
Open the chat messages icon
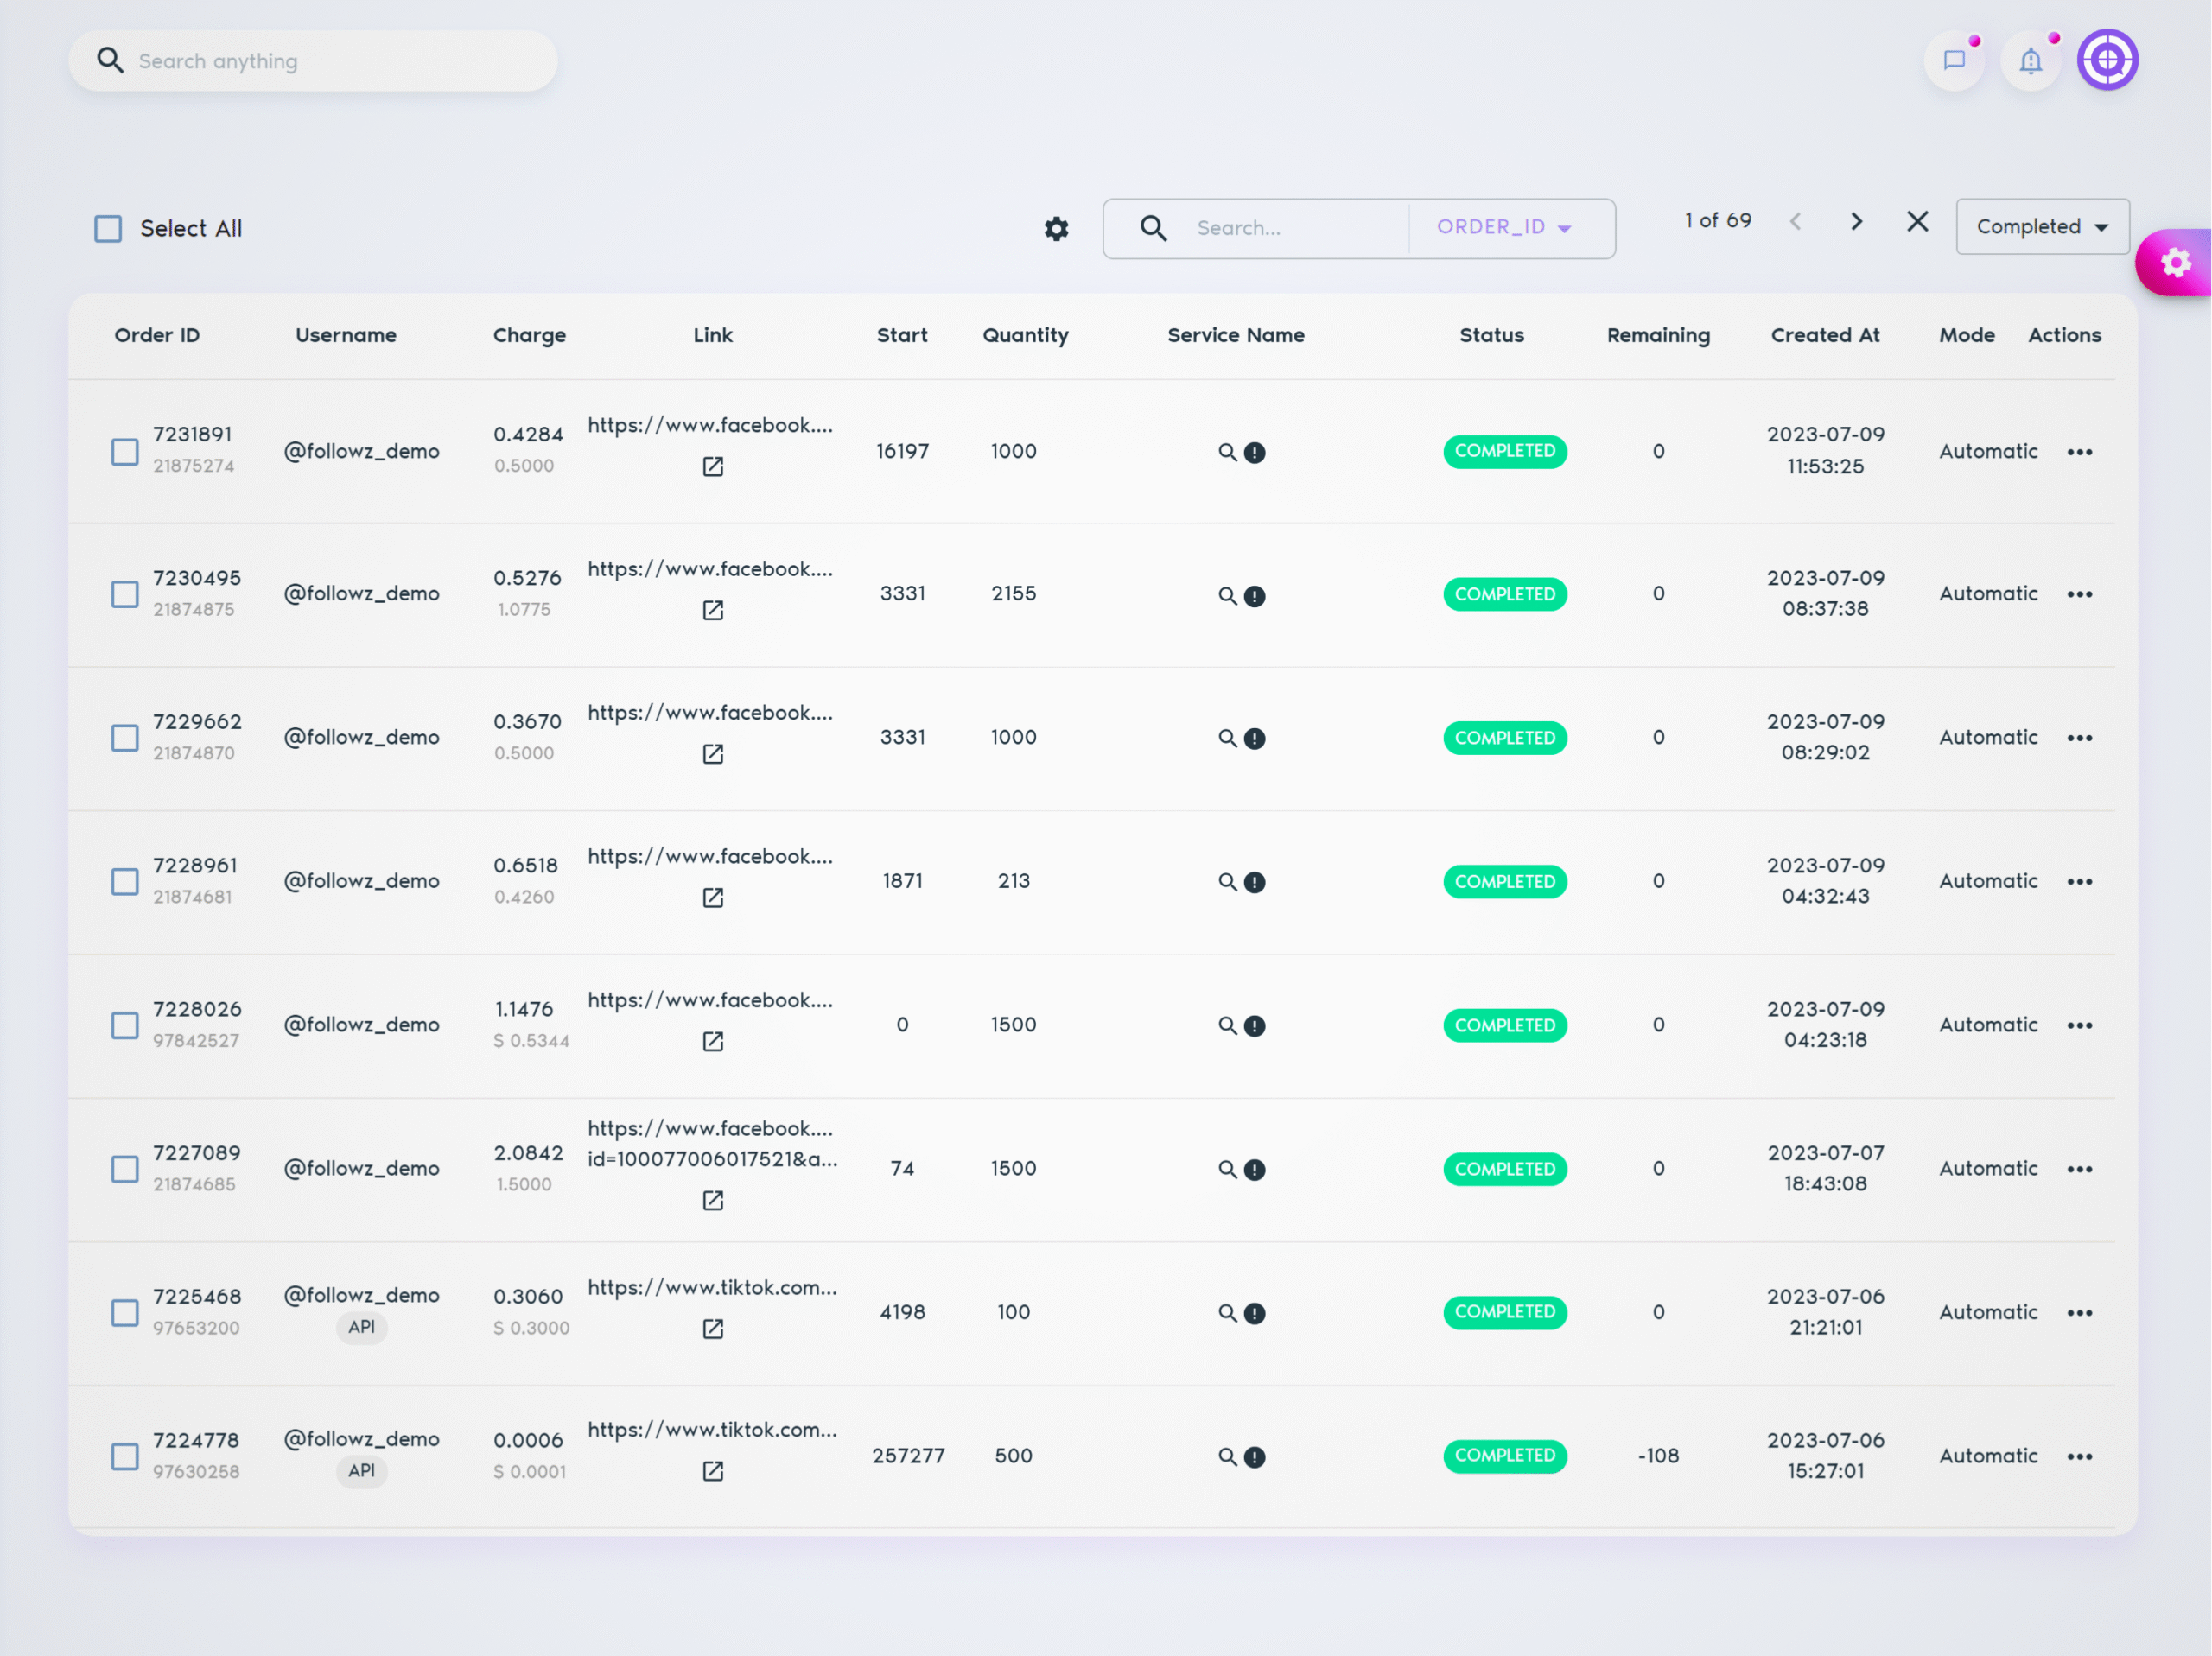pyautogui.click(x=1954, y=61)
